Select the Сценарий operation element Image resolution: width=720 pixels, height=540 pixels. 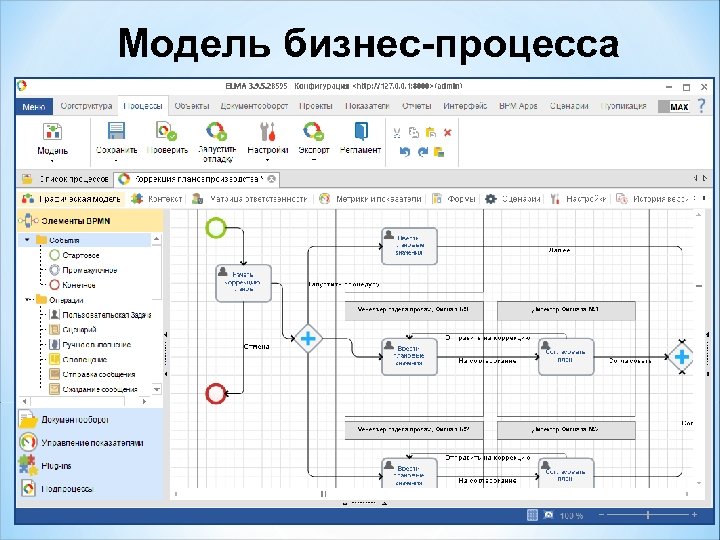point(73,330)
